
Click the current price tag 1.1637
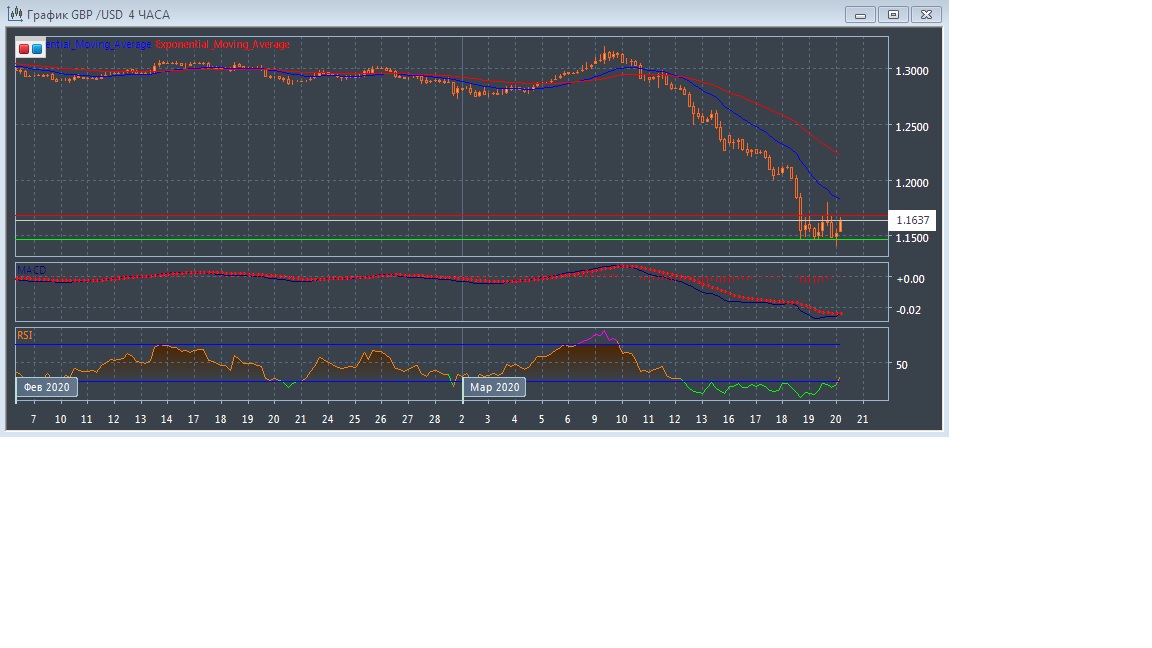(x=912, y=220)
